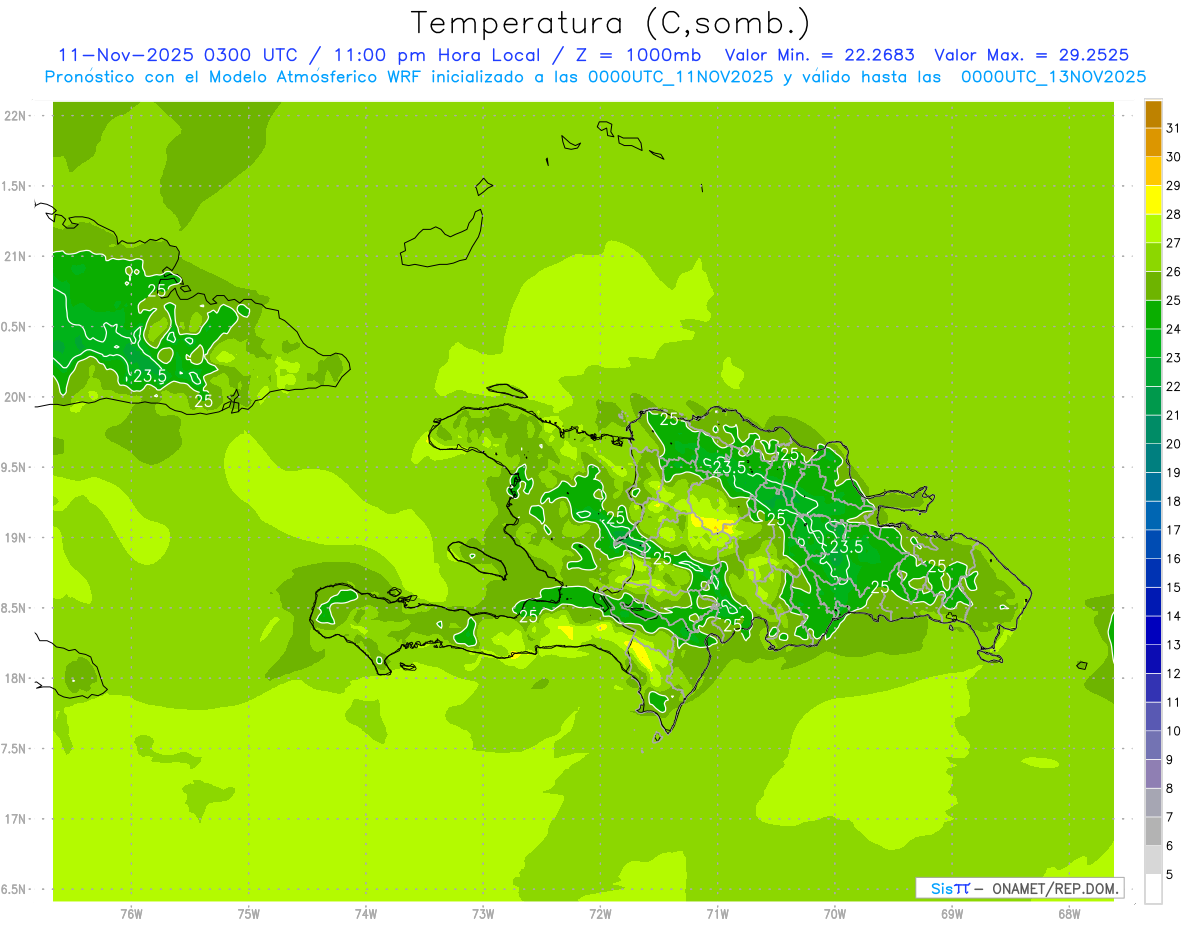
Task: Pick the purple swatch between 8 and 9
Action: point(1153,774)
